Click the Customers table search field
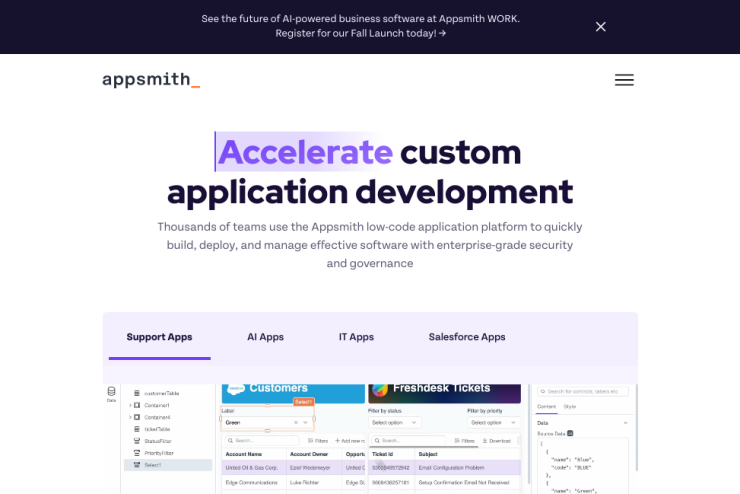Viewport: 740px width, 494px height. (261, 441)
